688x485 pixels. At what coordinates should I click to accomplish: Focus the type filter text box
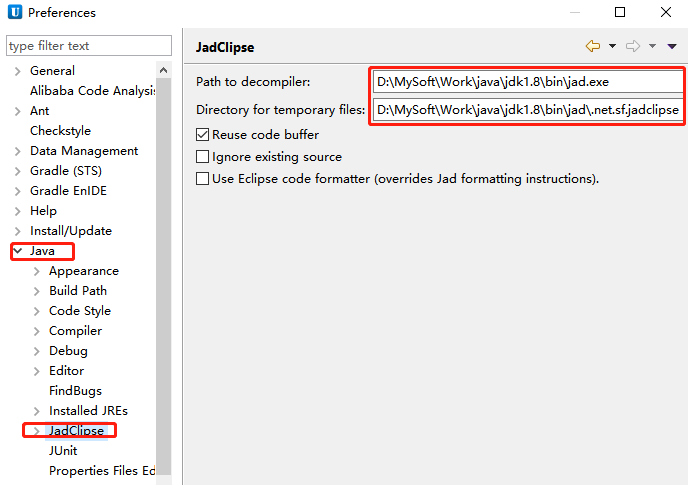click(x=89, y=46)
